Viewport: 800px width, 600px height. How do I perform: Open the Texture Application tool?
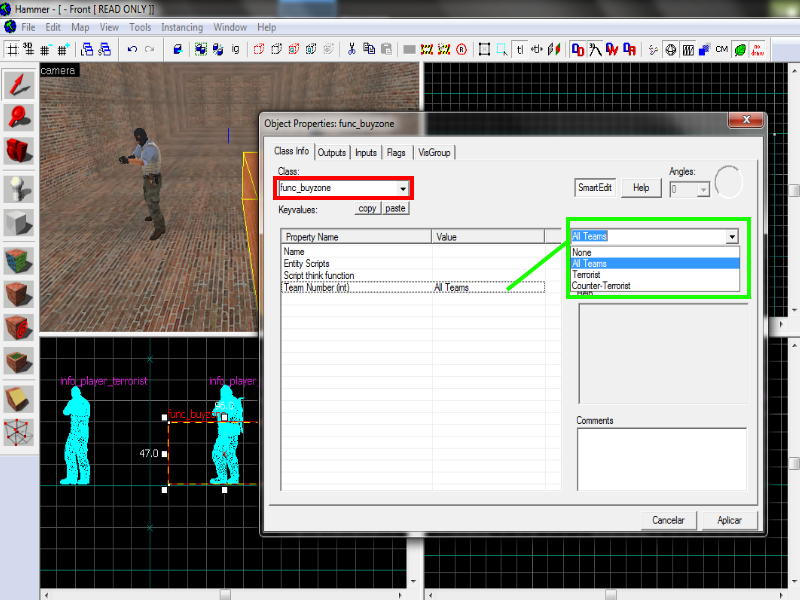pyautogui.click(x=19, y=261)
